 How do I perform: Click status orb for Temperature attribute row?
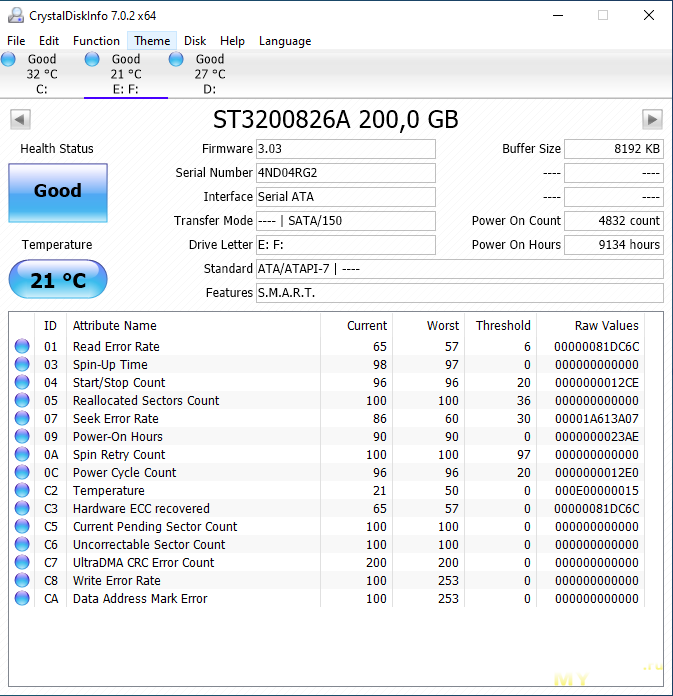22,490
